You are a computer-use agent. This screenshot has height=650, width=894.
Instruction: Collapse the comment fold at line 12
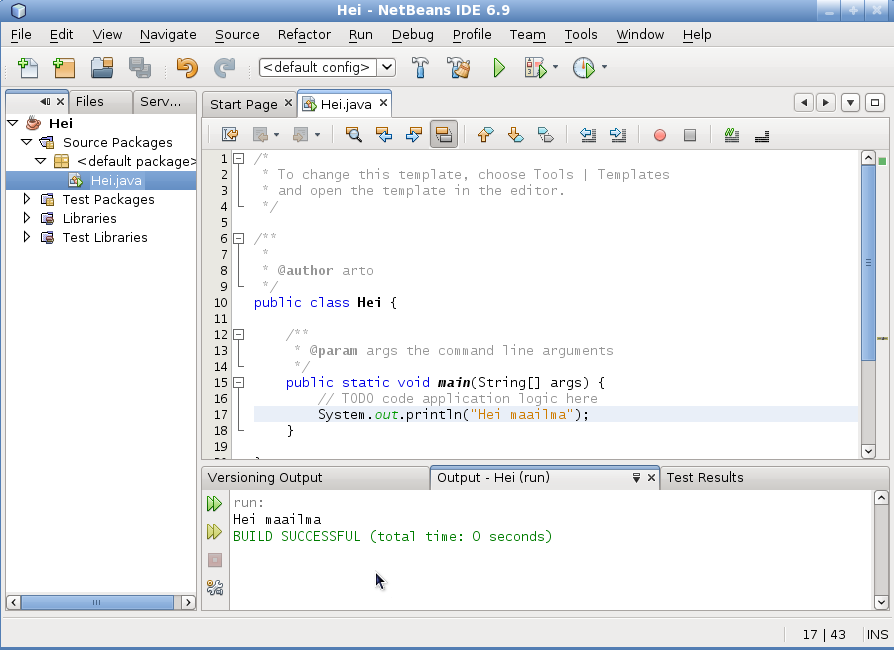239,335
